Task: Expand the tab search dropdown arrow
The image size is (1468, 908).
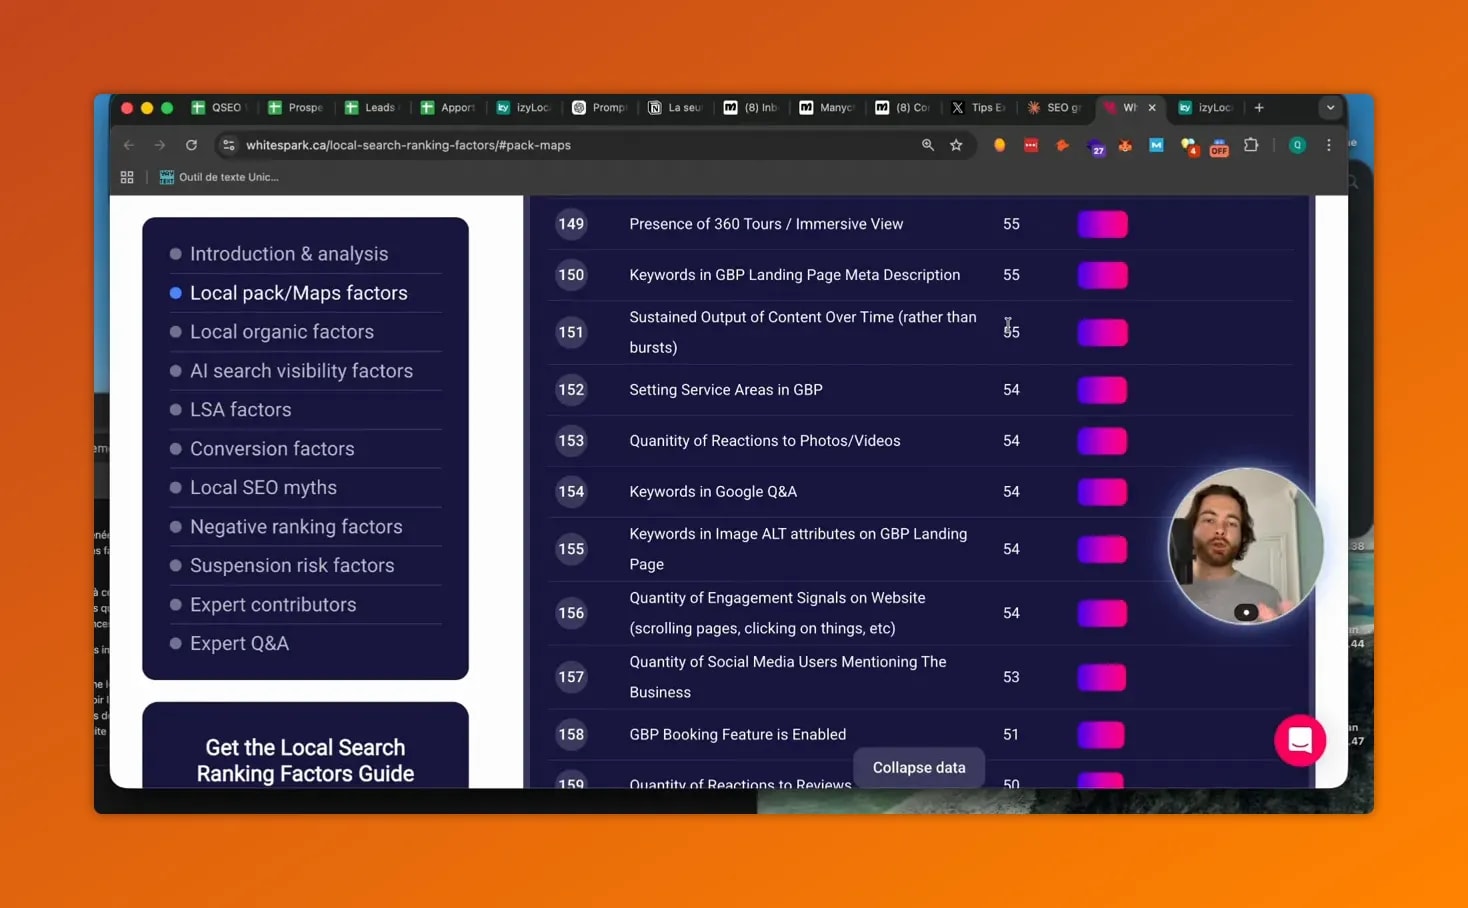Action: pos(1329,108)
